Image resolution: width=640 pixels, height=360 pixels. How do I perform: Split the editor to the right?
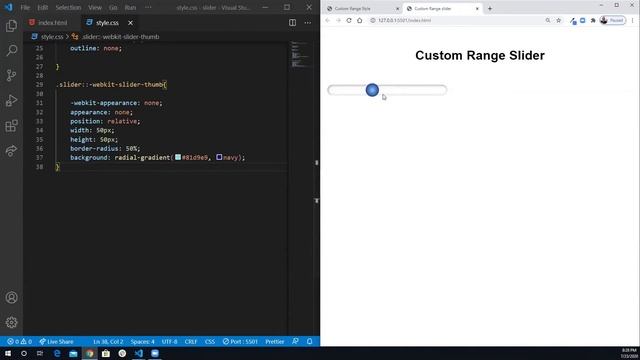pyautogui.click(x=292, y=23)
